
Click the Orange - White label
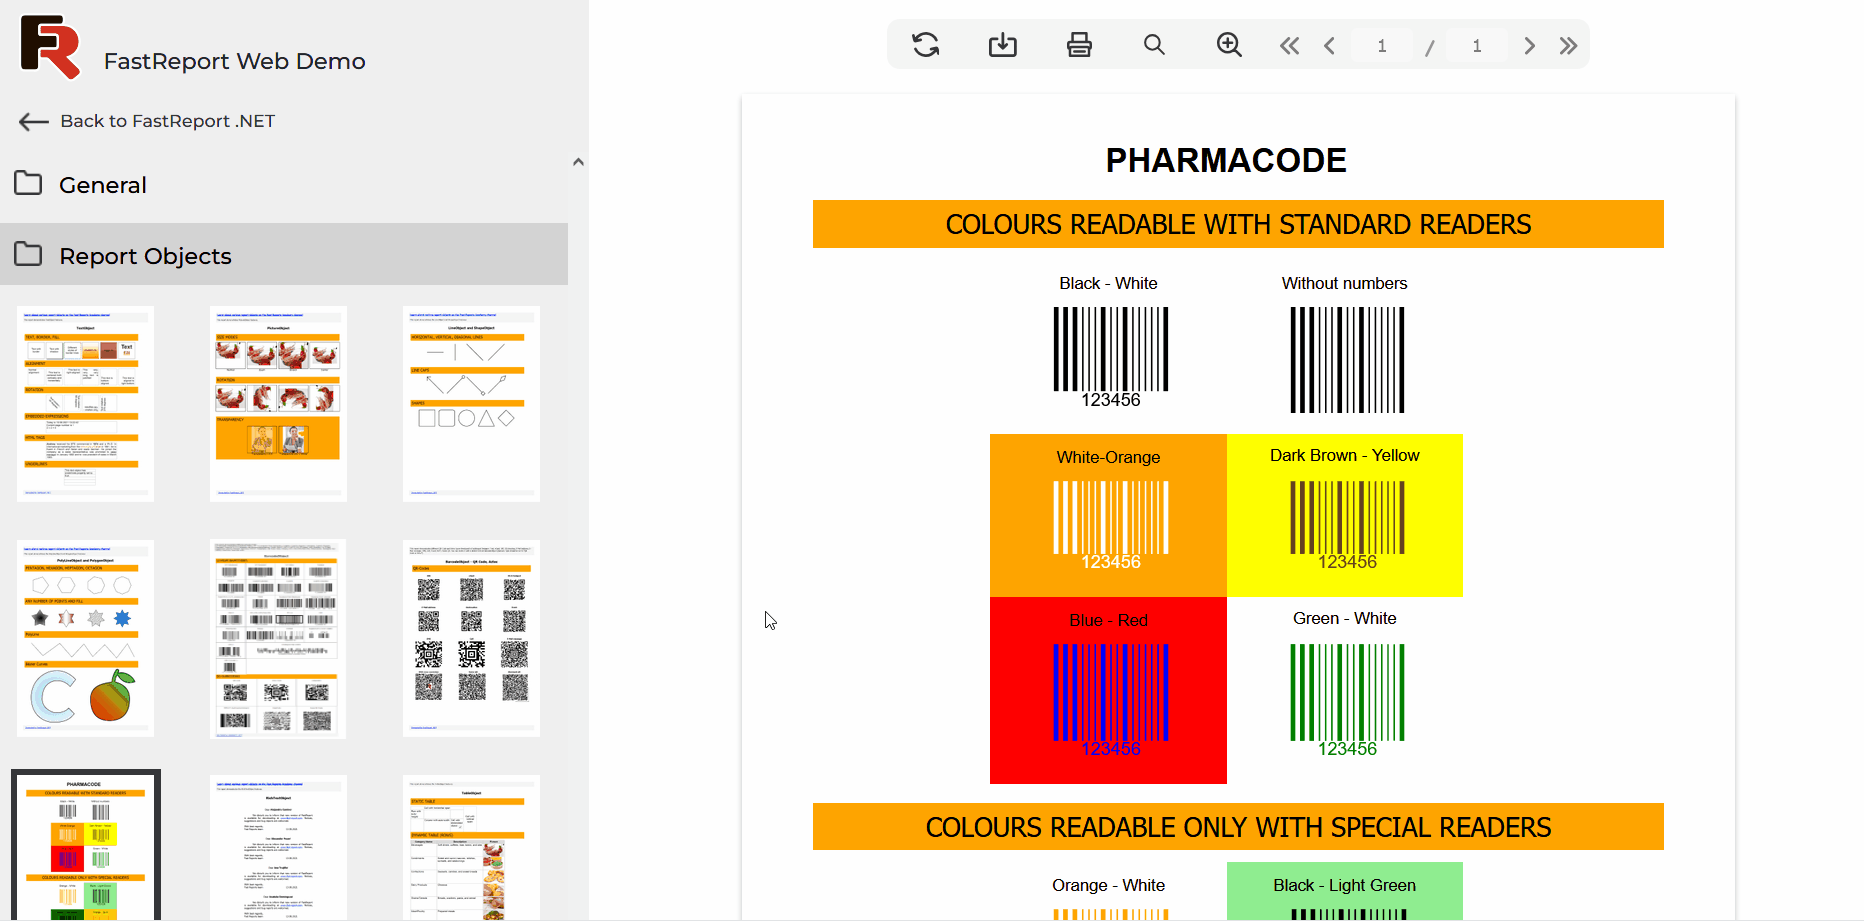coord(1108,885)
